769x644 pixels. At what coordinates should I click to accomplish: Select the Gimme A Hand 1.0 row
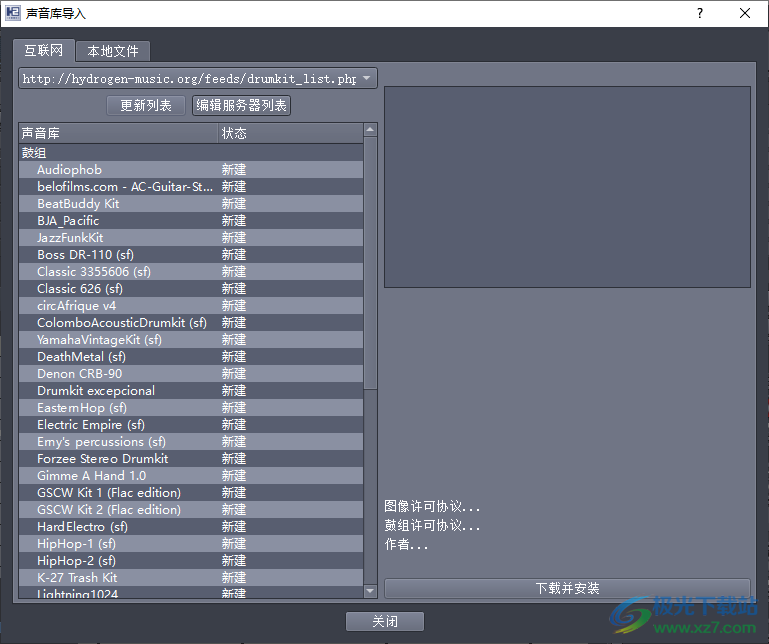point(191,476)
